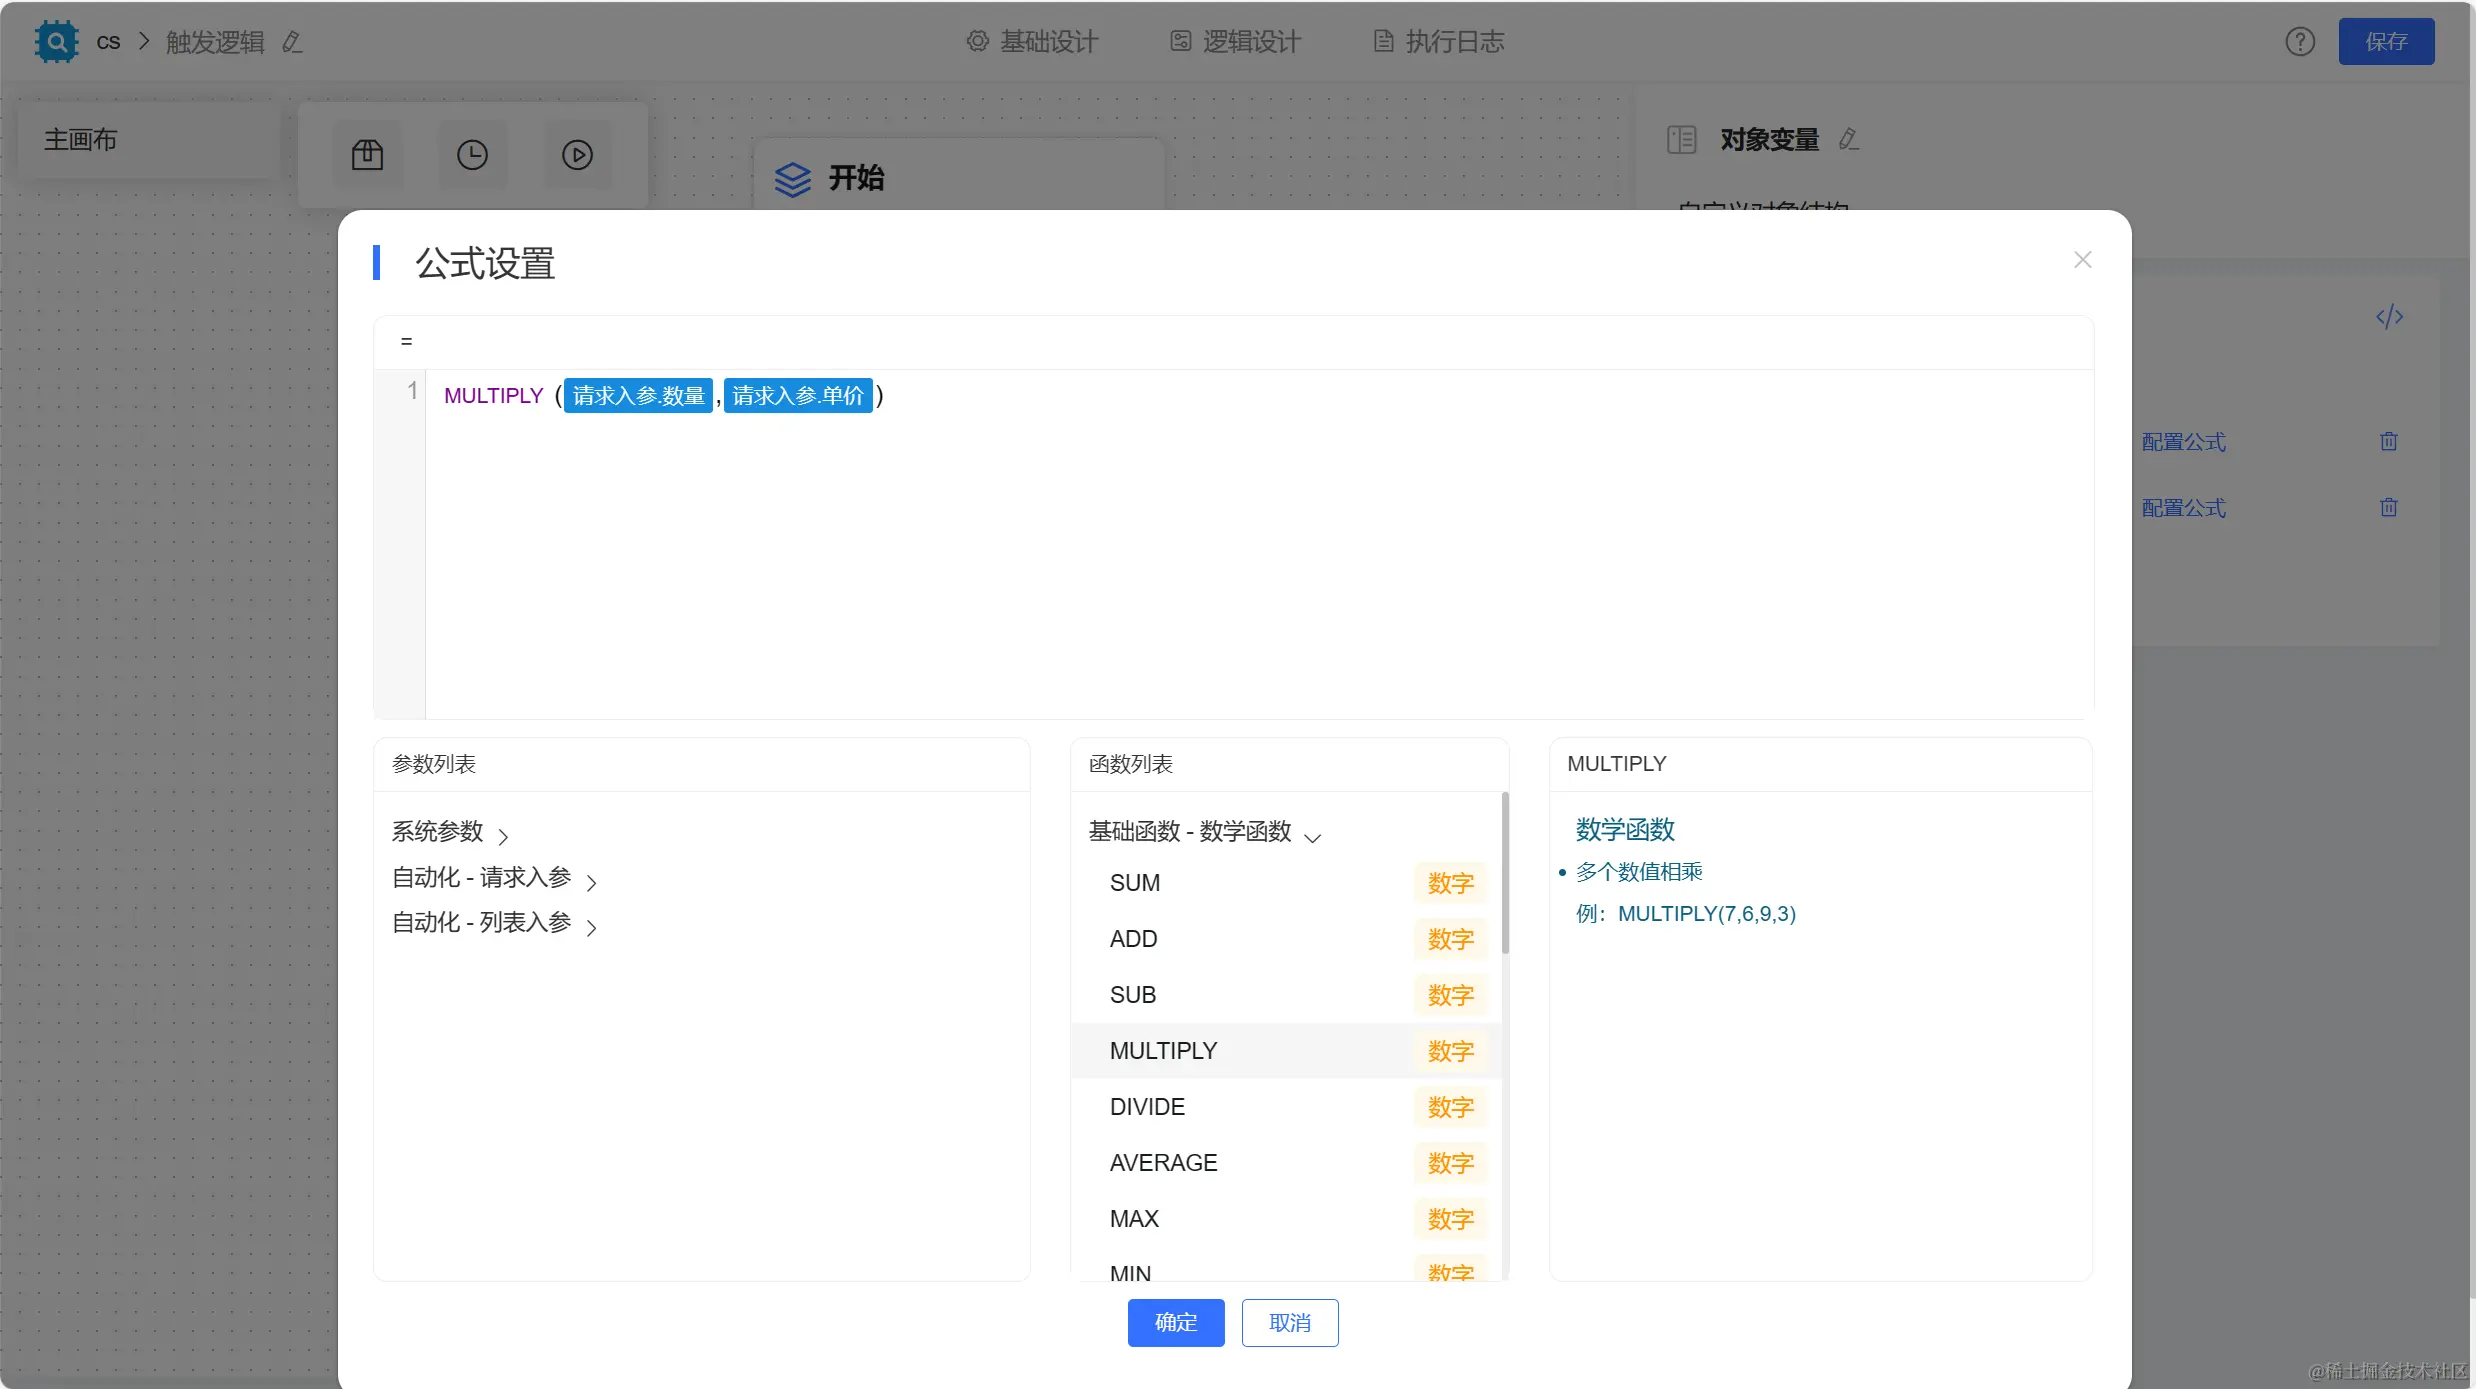The width and height of the screenshot is (2476, 1389).
Task: Click the package box toolbar icon
Action: point(367,155)
